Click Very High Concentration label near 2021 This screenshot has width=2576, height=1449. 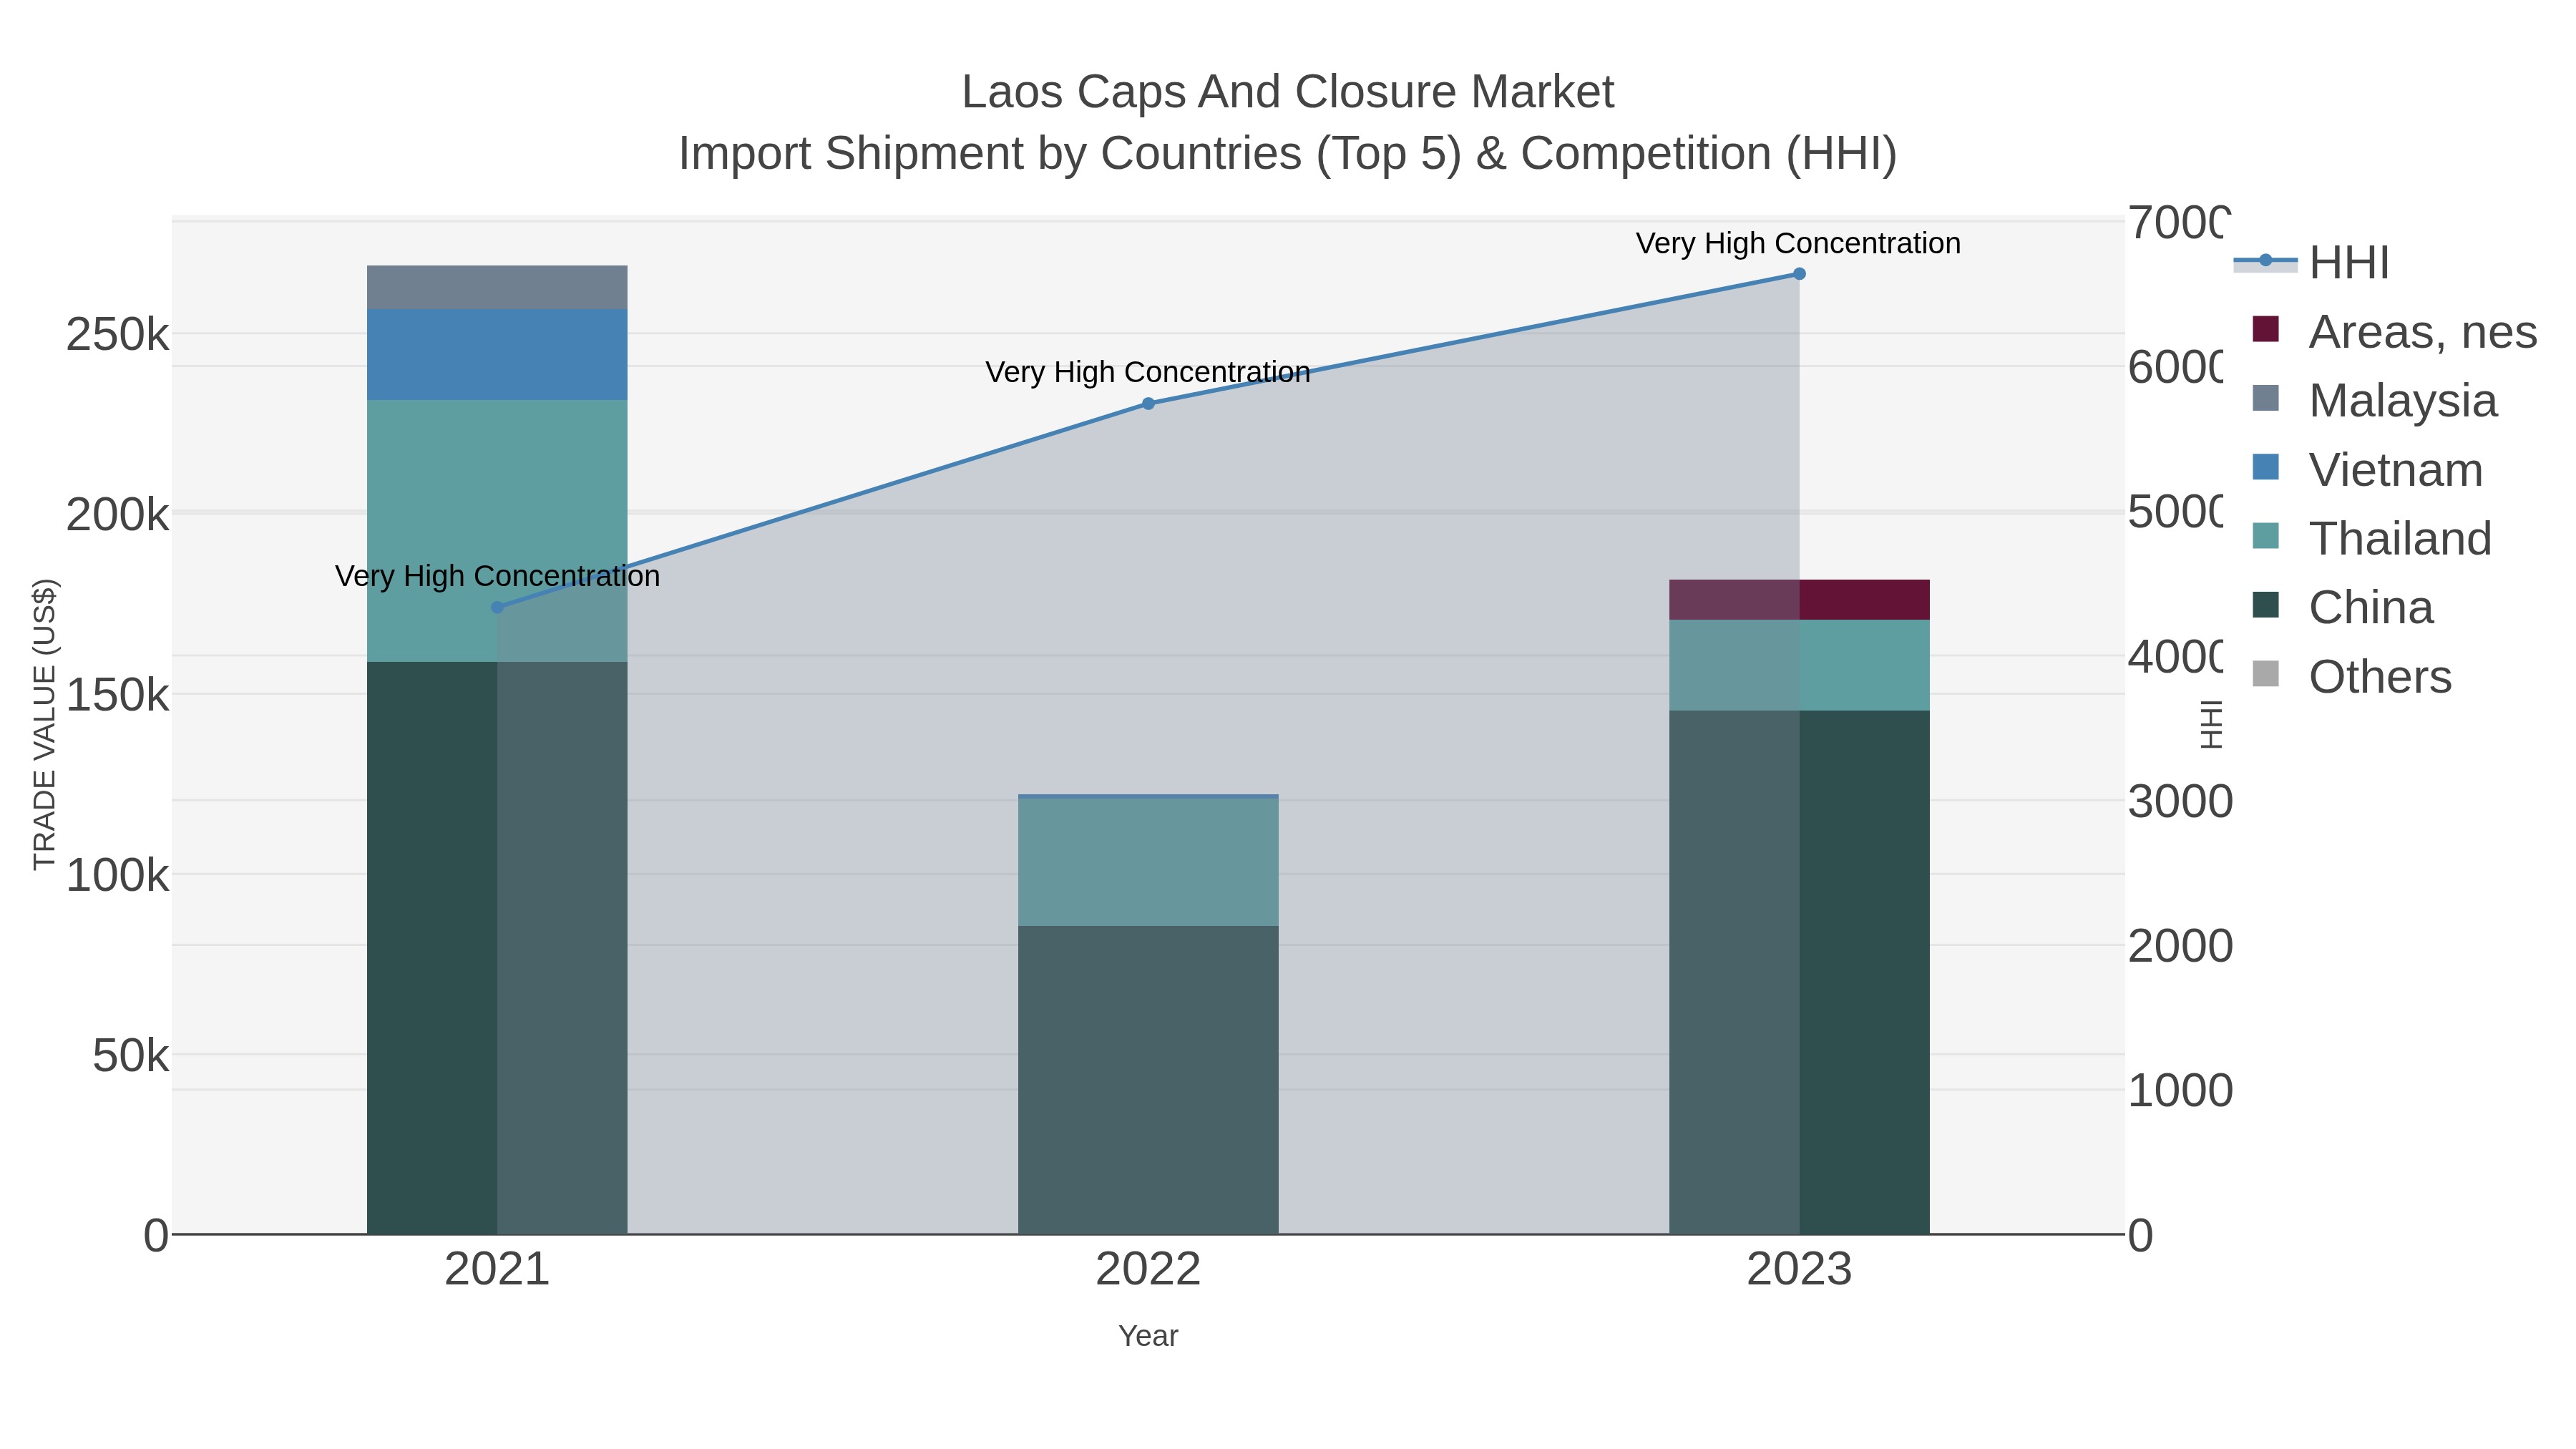coord(497,576)
